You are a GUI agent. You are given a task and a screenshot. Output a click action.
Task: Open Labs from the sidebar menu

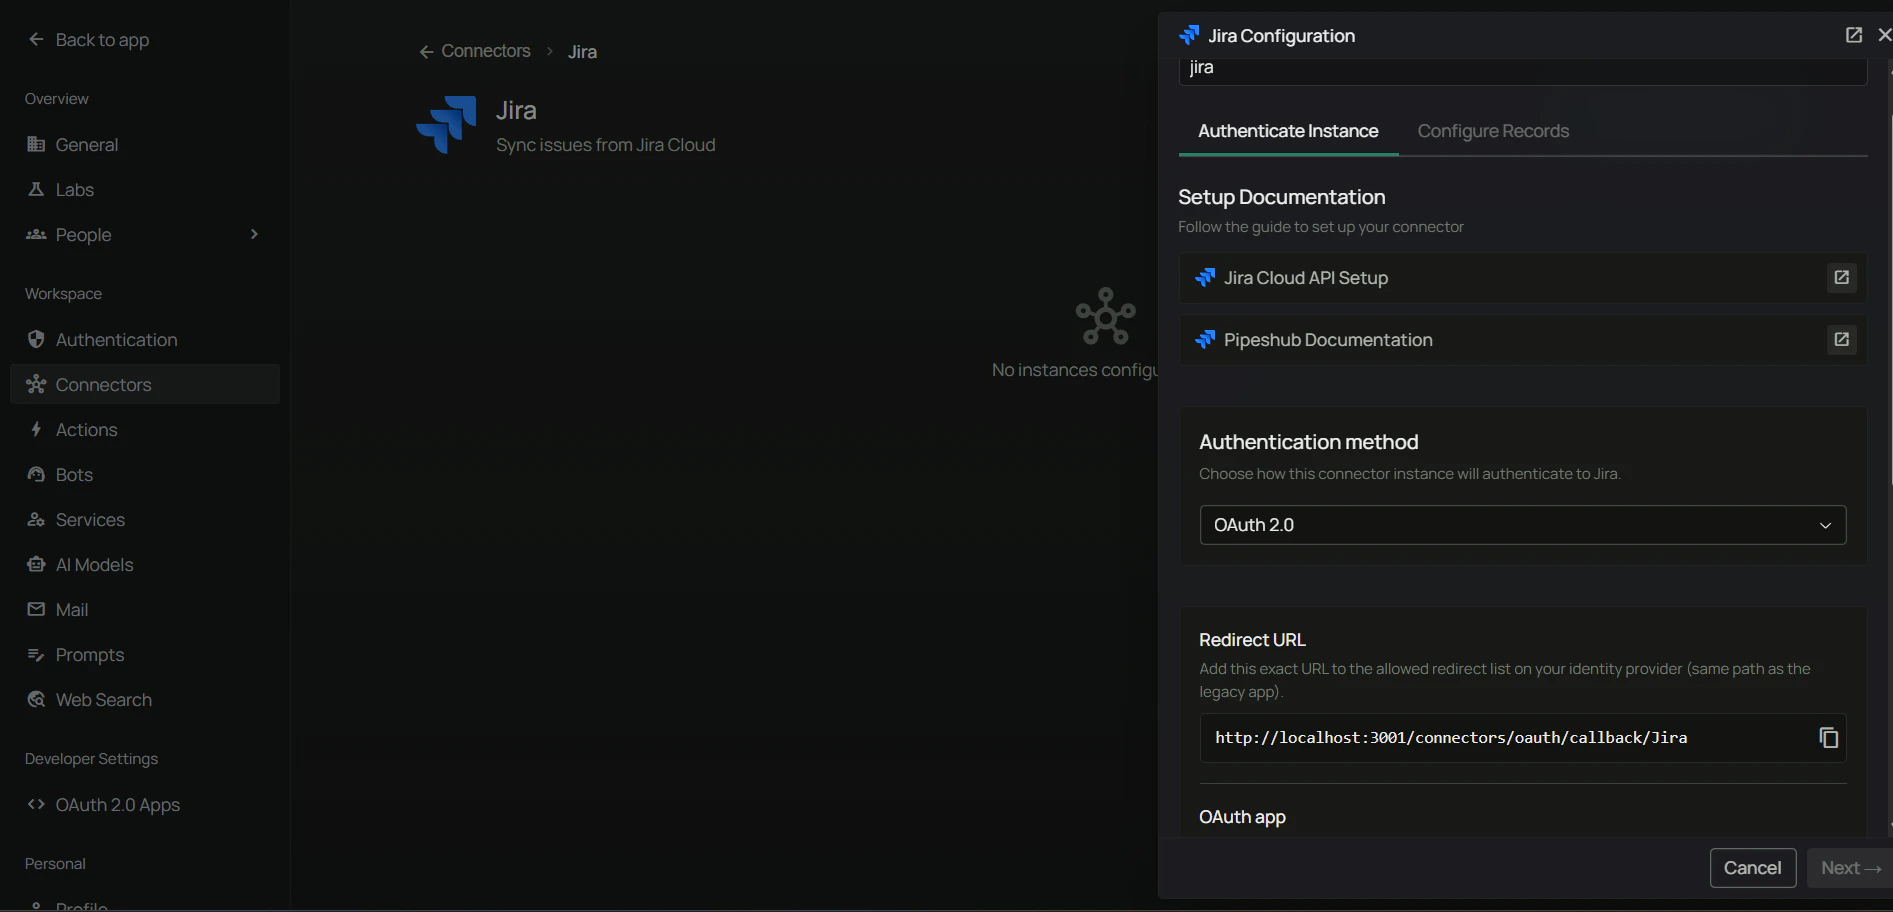point(145,189)
